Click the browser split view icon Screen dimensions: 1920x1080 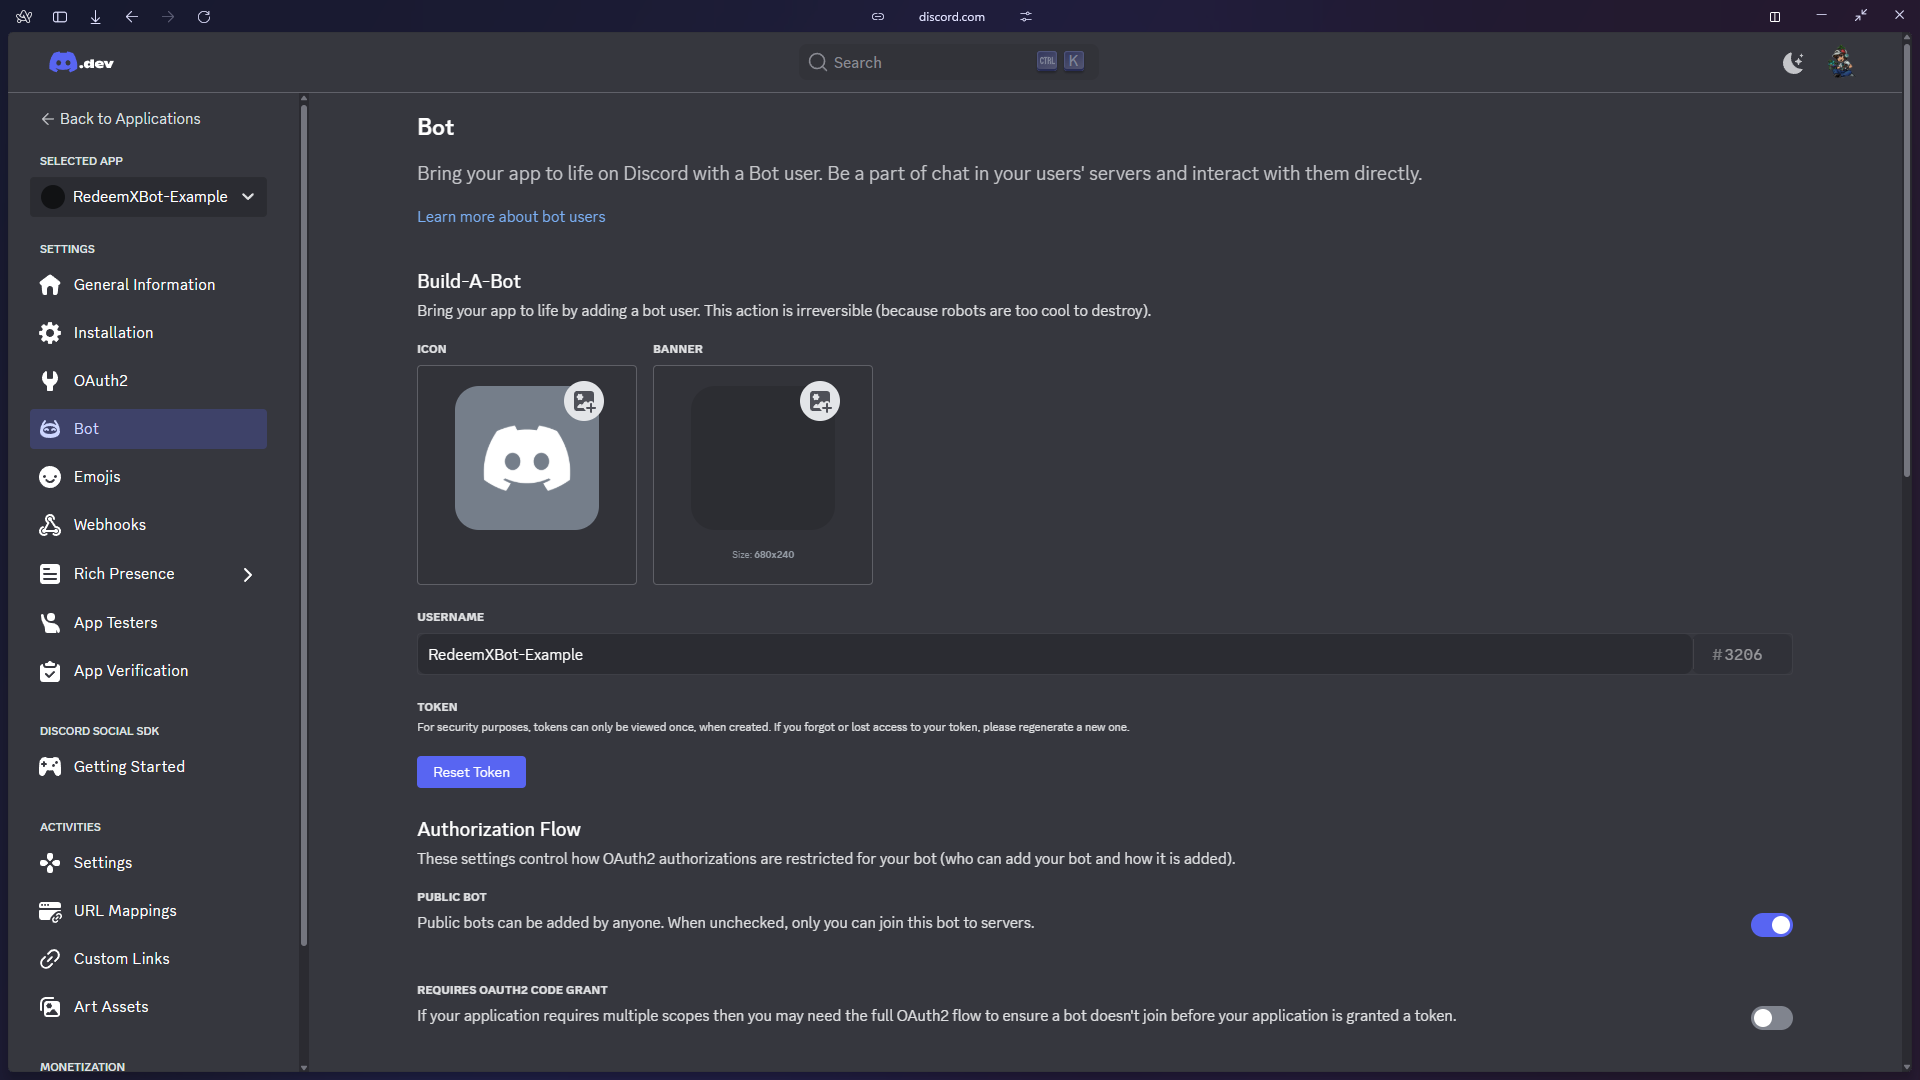(x=1775, y=17)
